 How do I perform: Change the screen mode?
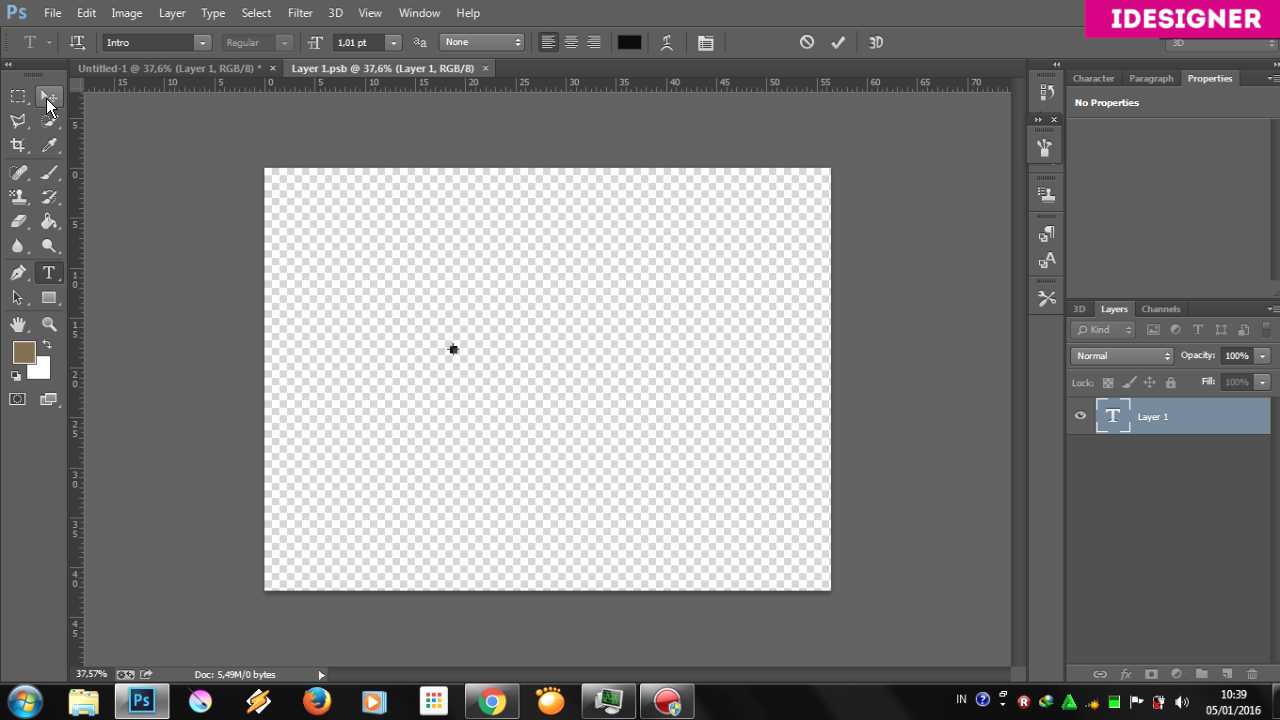(x=48, y=400)
